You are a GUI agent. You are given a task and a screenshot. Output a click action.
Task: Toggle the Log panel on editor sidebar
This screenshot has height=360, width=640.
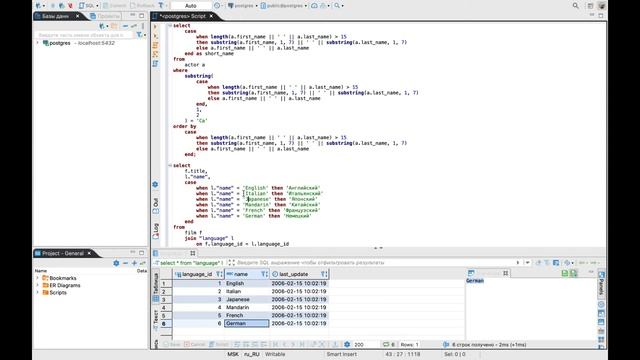156,231
